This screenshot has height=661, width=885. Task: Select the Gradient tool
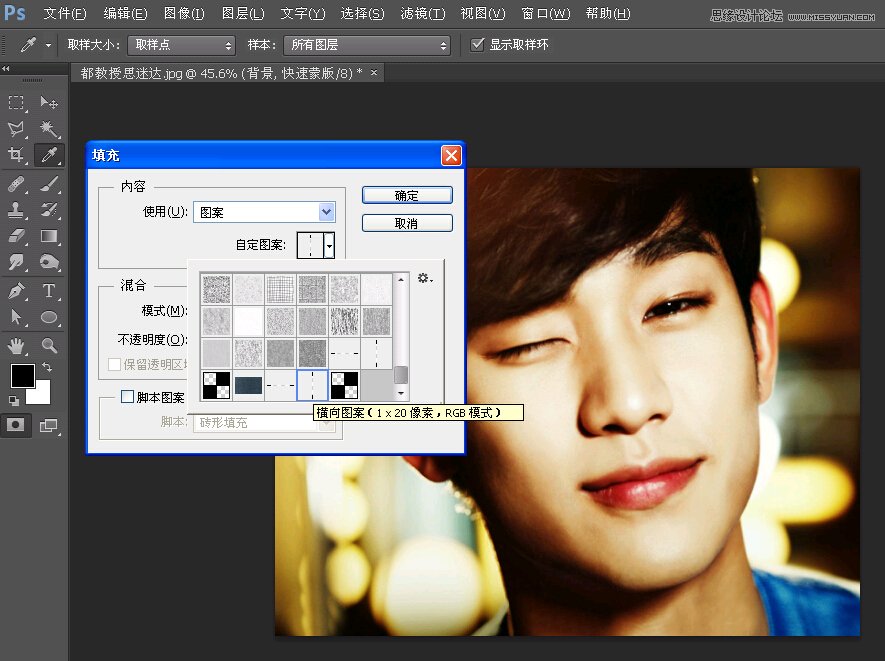(49, 235)
